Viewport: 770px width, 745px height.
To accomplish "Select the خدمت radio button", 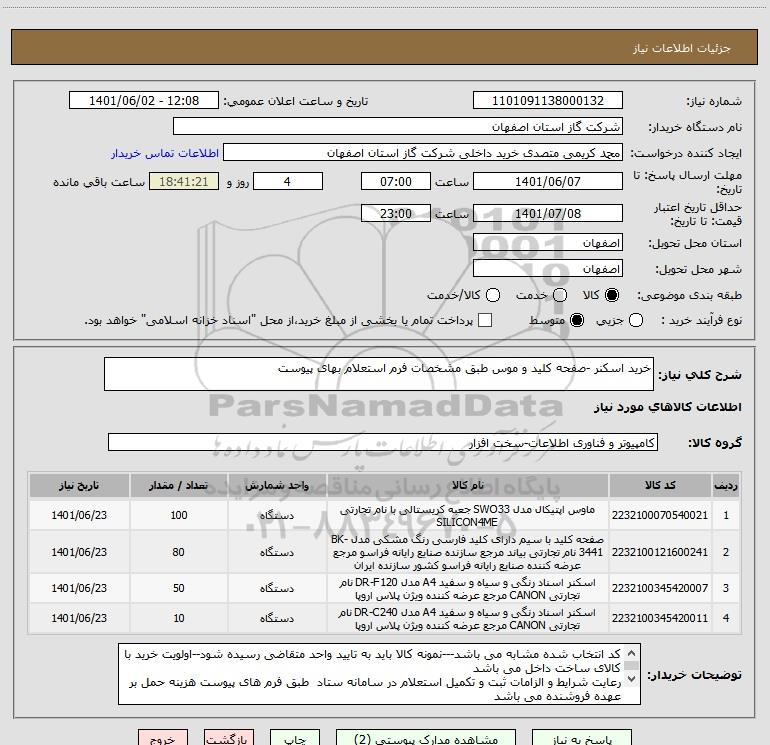I will (560, 295).
